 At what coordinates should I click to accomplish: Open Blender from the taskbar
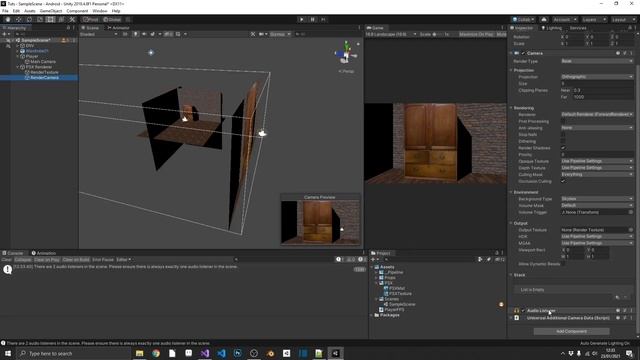(270, 353)
